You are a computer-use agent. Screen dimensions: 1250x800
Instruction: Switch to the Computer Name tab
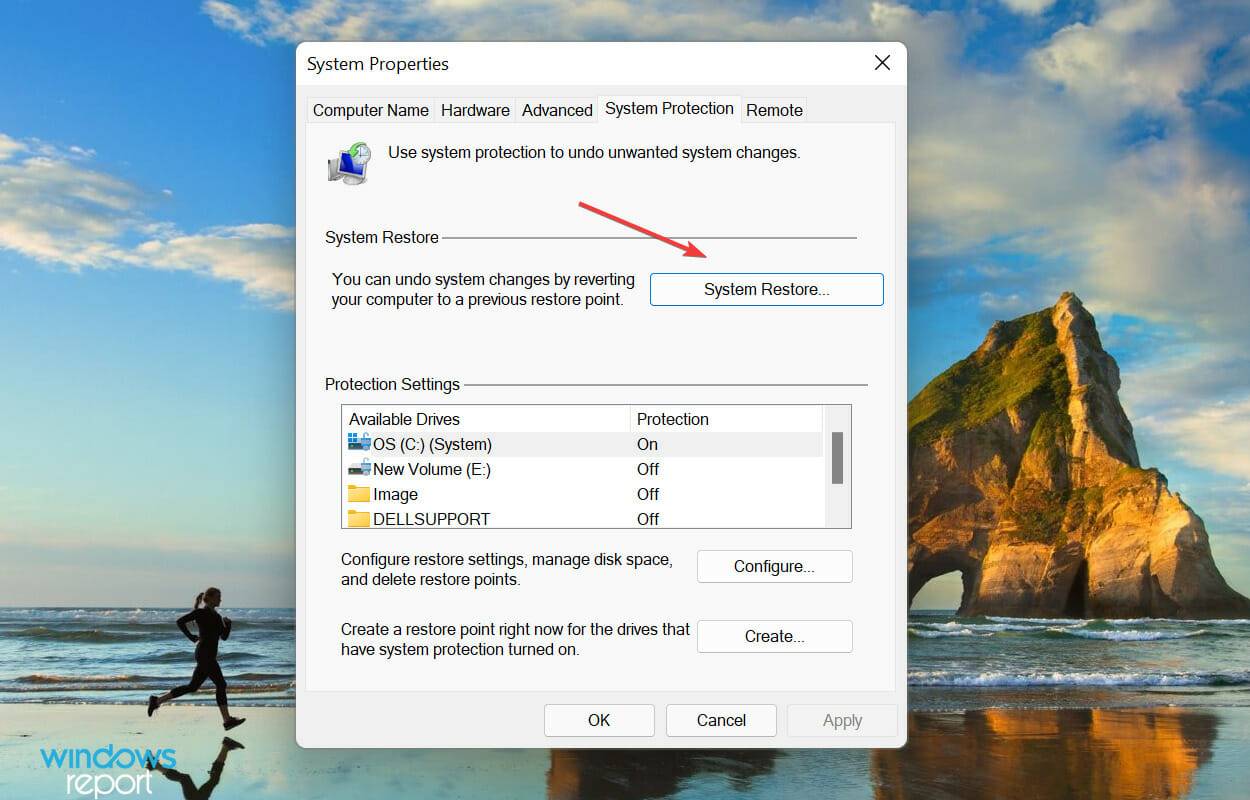pos(370,110)
